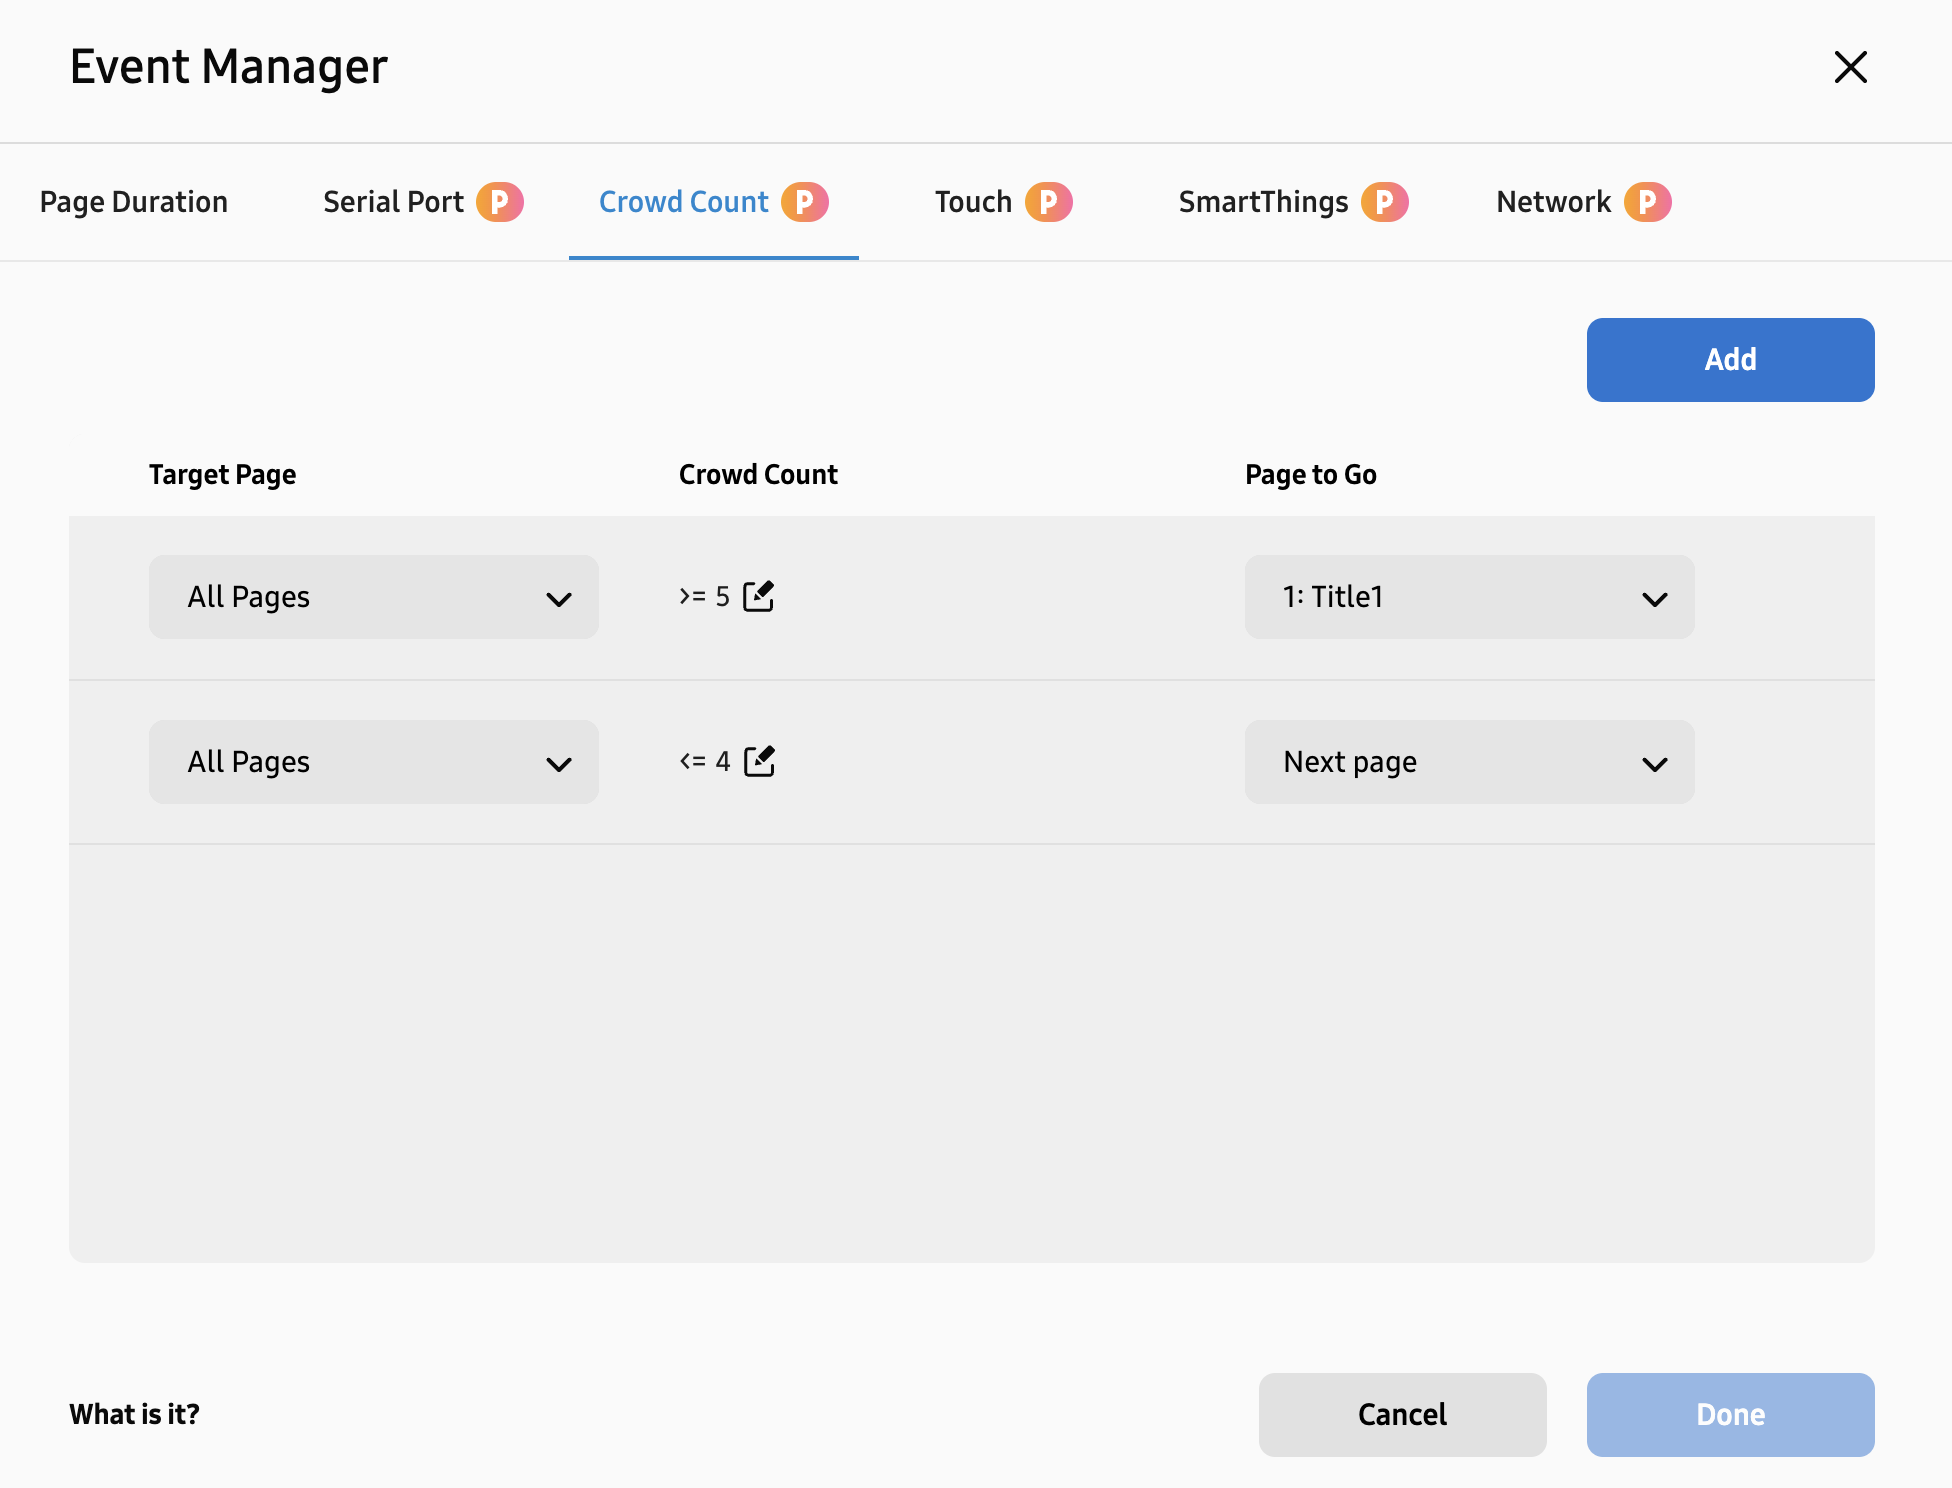
Task: Close the Event Manager dialog
Action: tap(1850, 67)
